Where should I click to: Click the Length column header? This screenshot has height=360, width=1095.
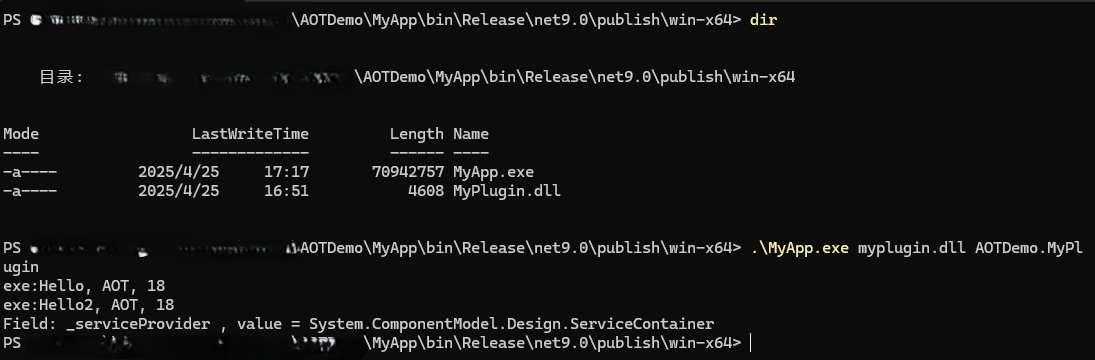click(x=416, y=133)
